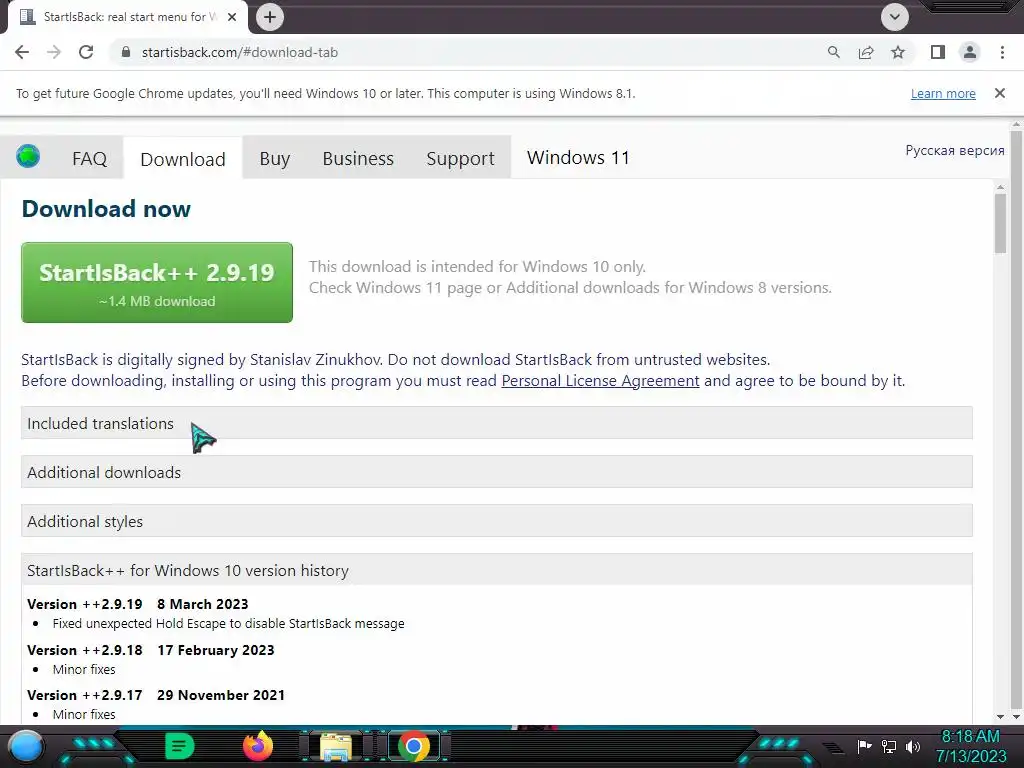Close the StartIsBack browser tab
1024x768 pixels.
[x=232, y=17]
